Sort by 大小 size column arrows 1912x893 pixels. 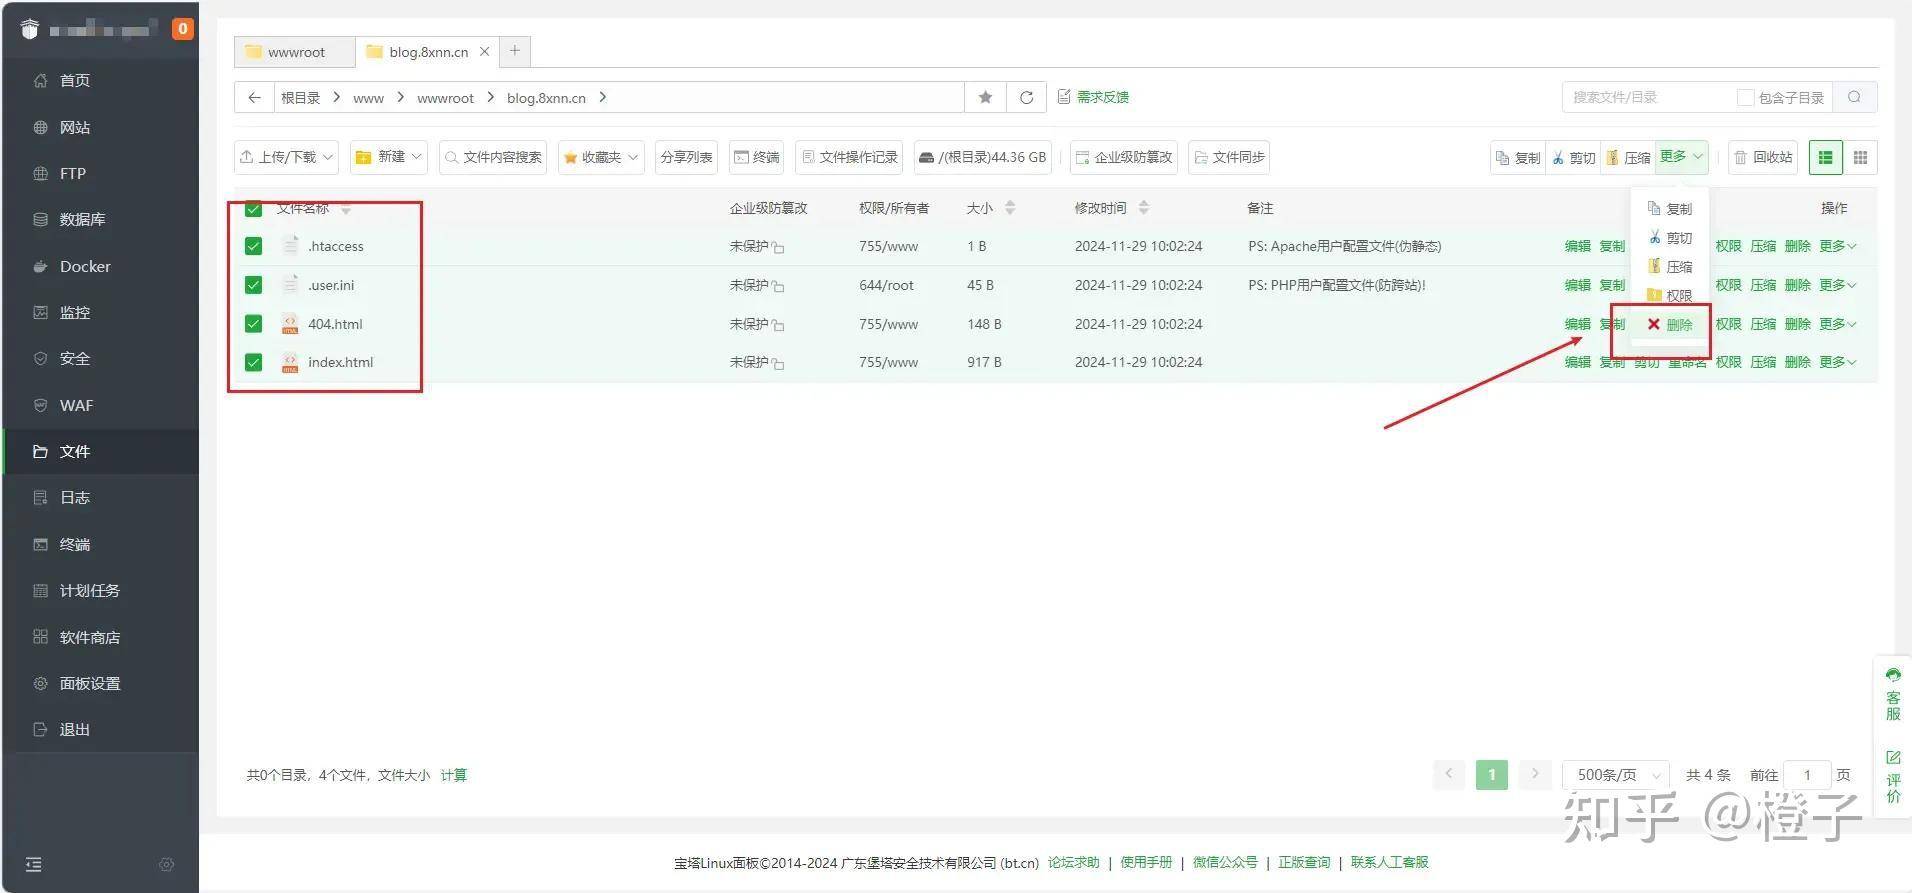click(x=1010, y=208)
